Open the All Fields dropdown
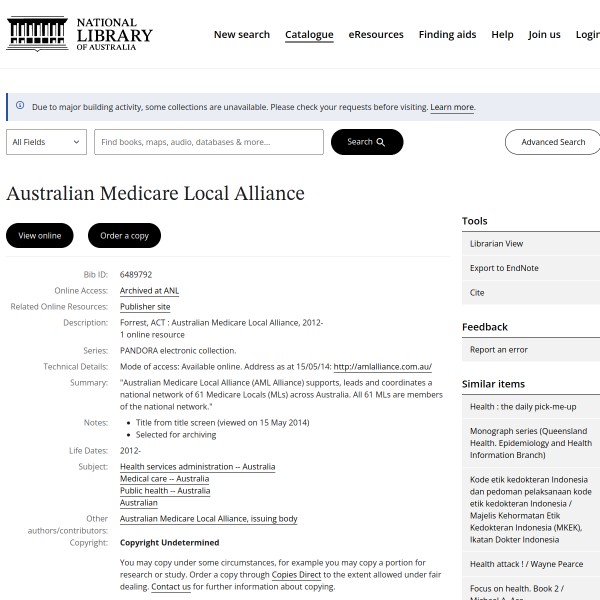Image resolution: width=600 pixels, height=600 pixels. (46, 142)
